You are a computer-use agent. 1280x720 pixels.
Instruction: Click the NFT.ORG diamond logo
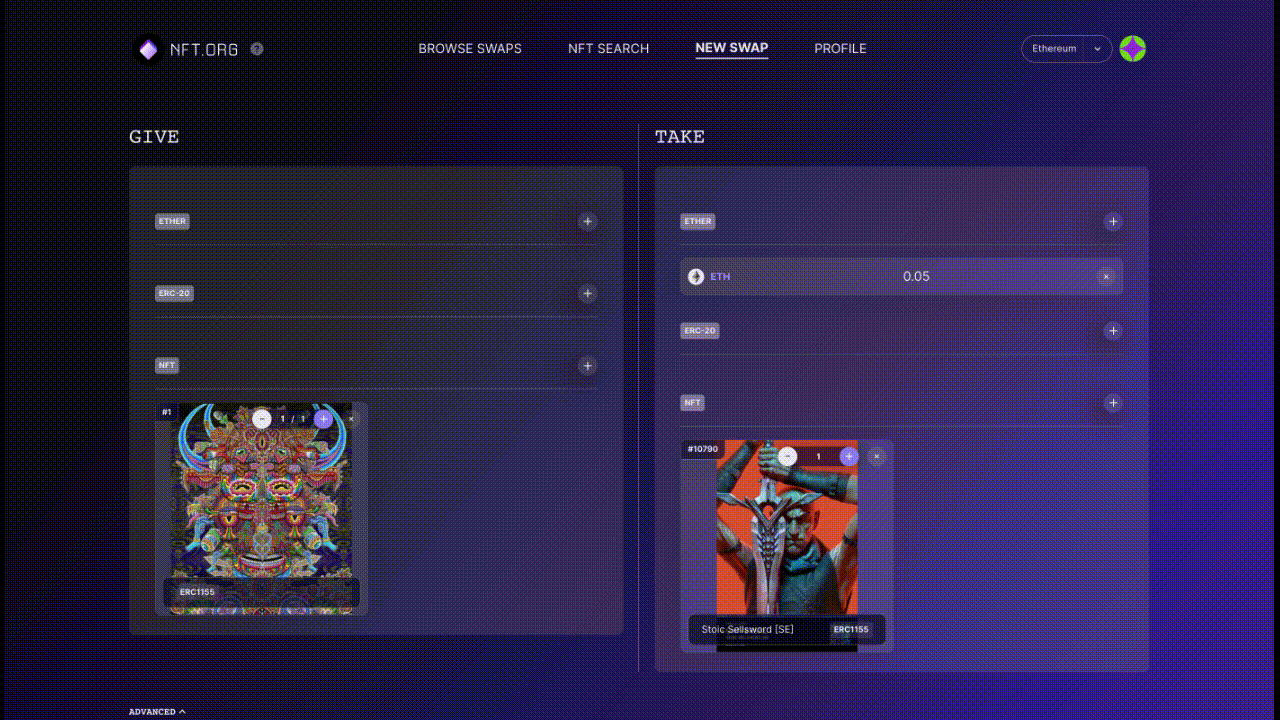148,49
